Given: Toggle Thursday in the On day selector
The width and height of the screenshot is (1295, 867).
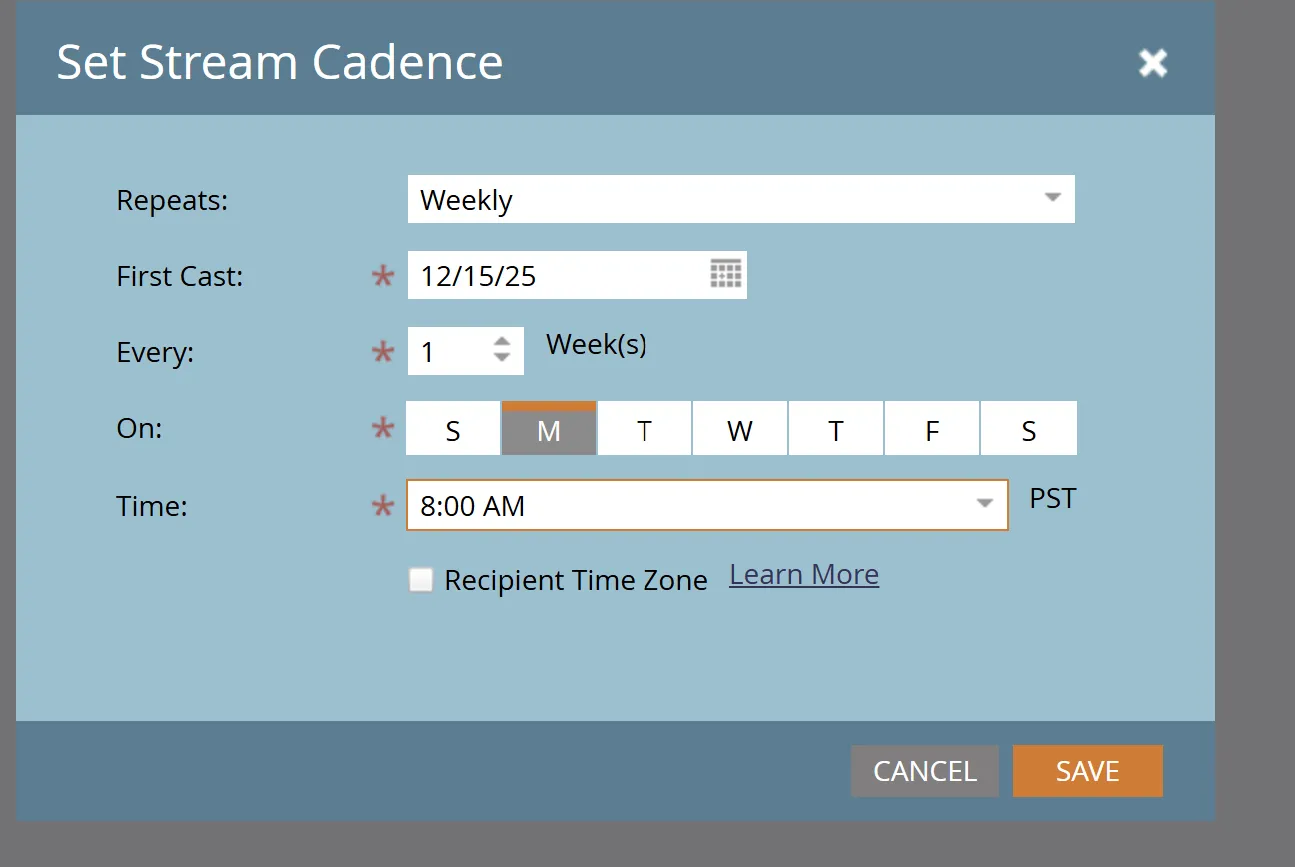Looking at the screenshot, I should pos(836,429).
